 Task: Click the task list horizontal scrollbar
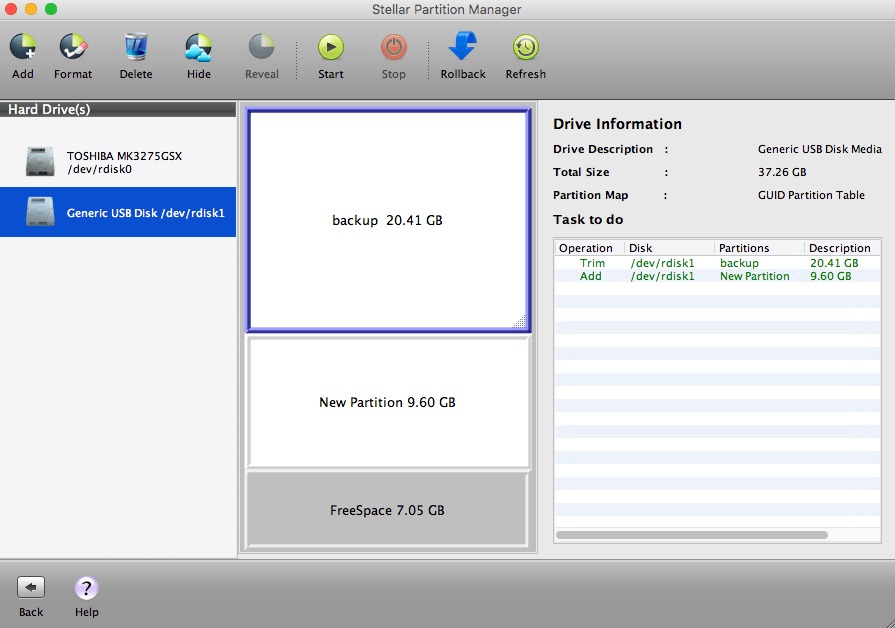[x=692, y=535]
